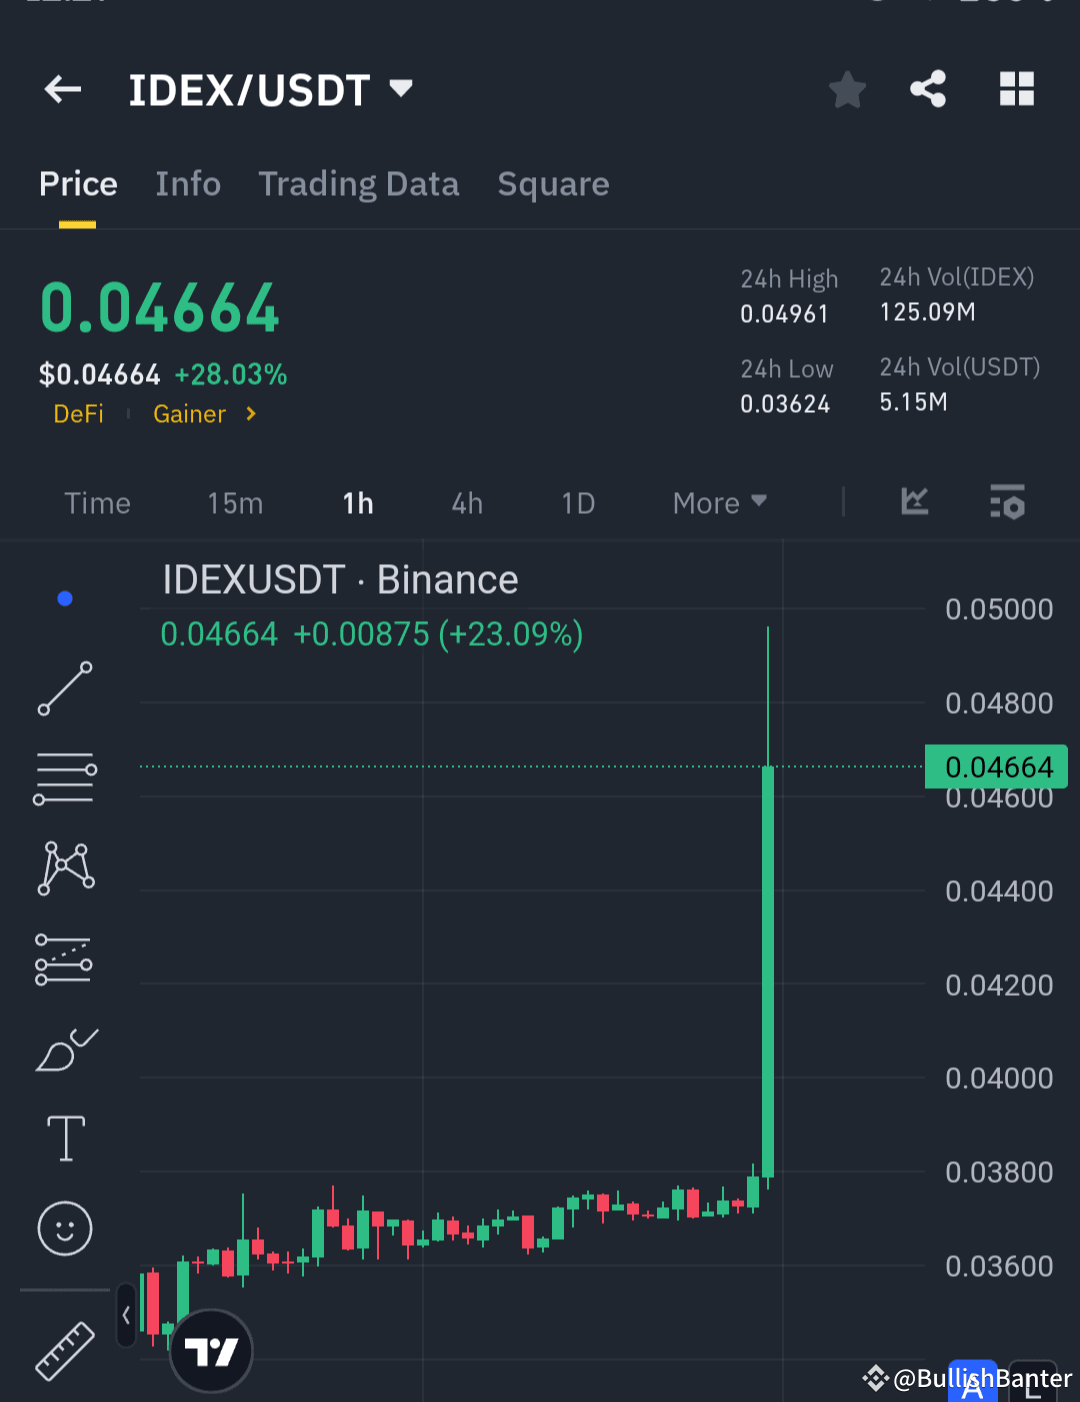
Task: Open chart settings with the gear icon
Action: 1008,503
